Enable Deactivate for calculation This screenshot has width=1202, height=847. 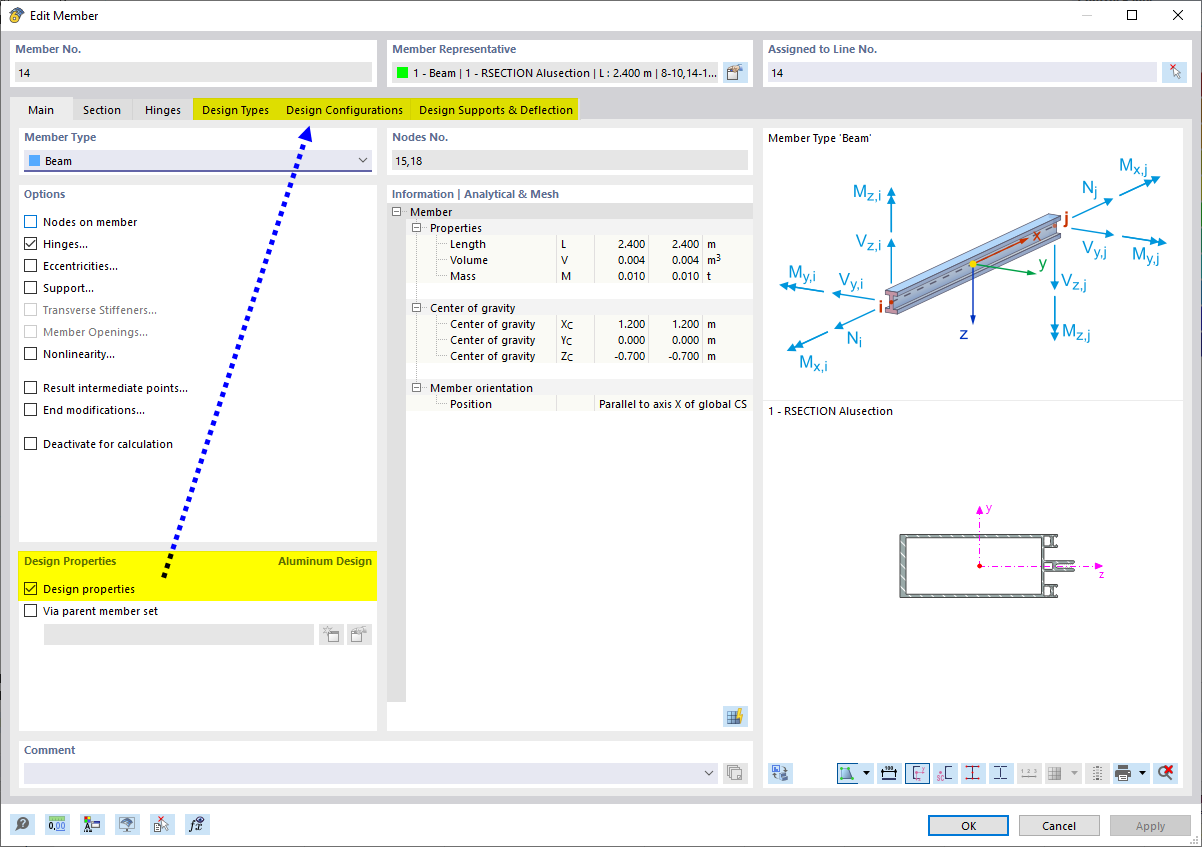[31, 443]
